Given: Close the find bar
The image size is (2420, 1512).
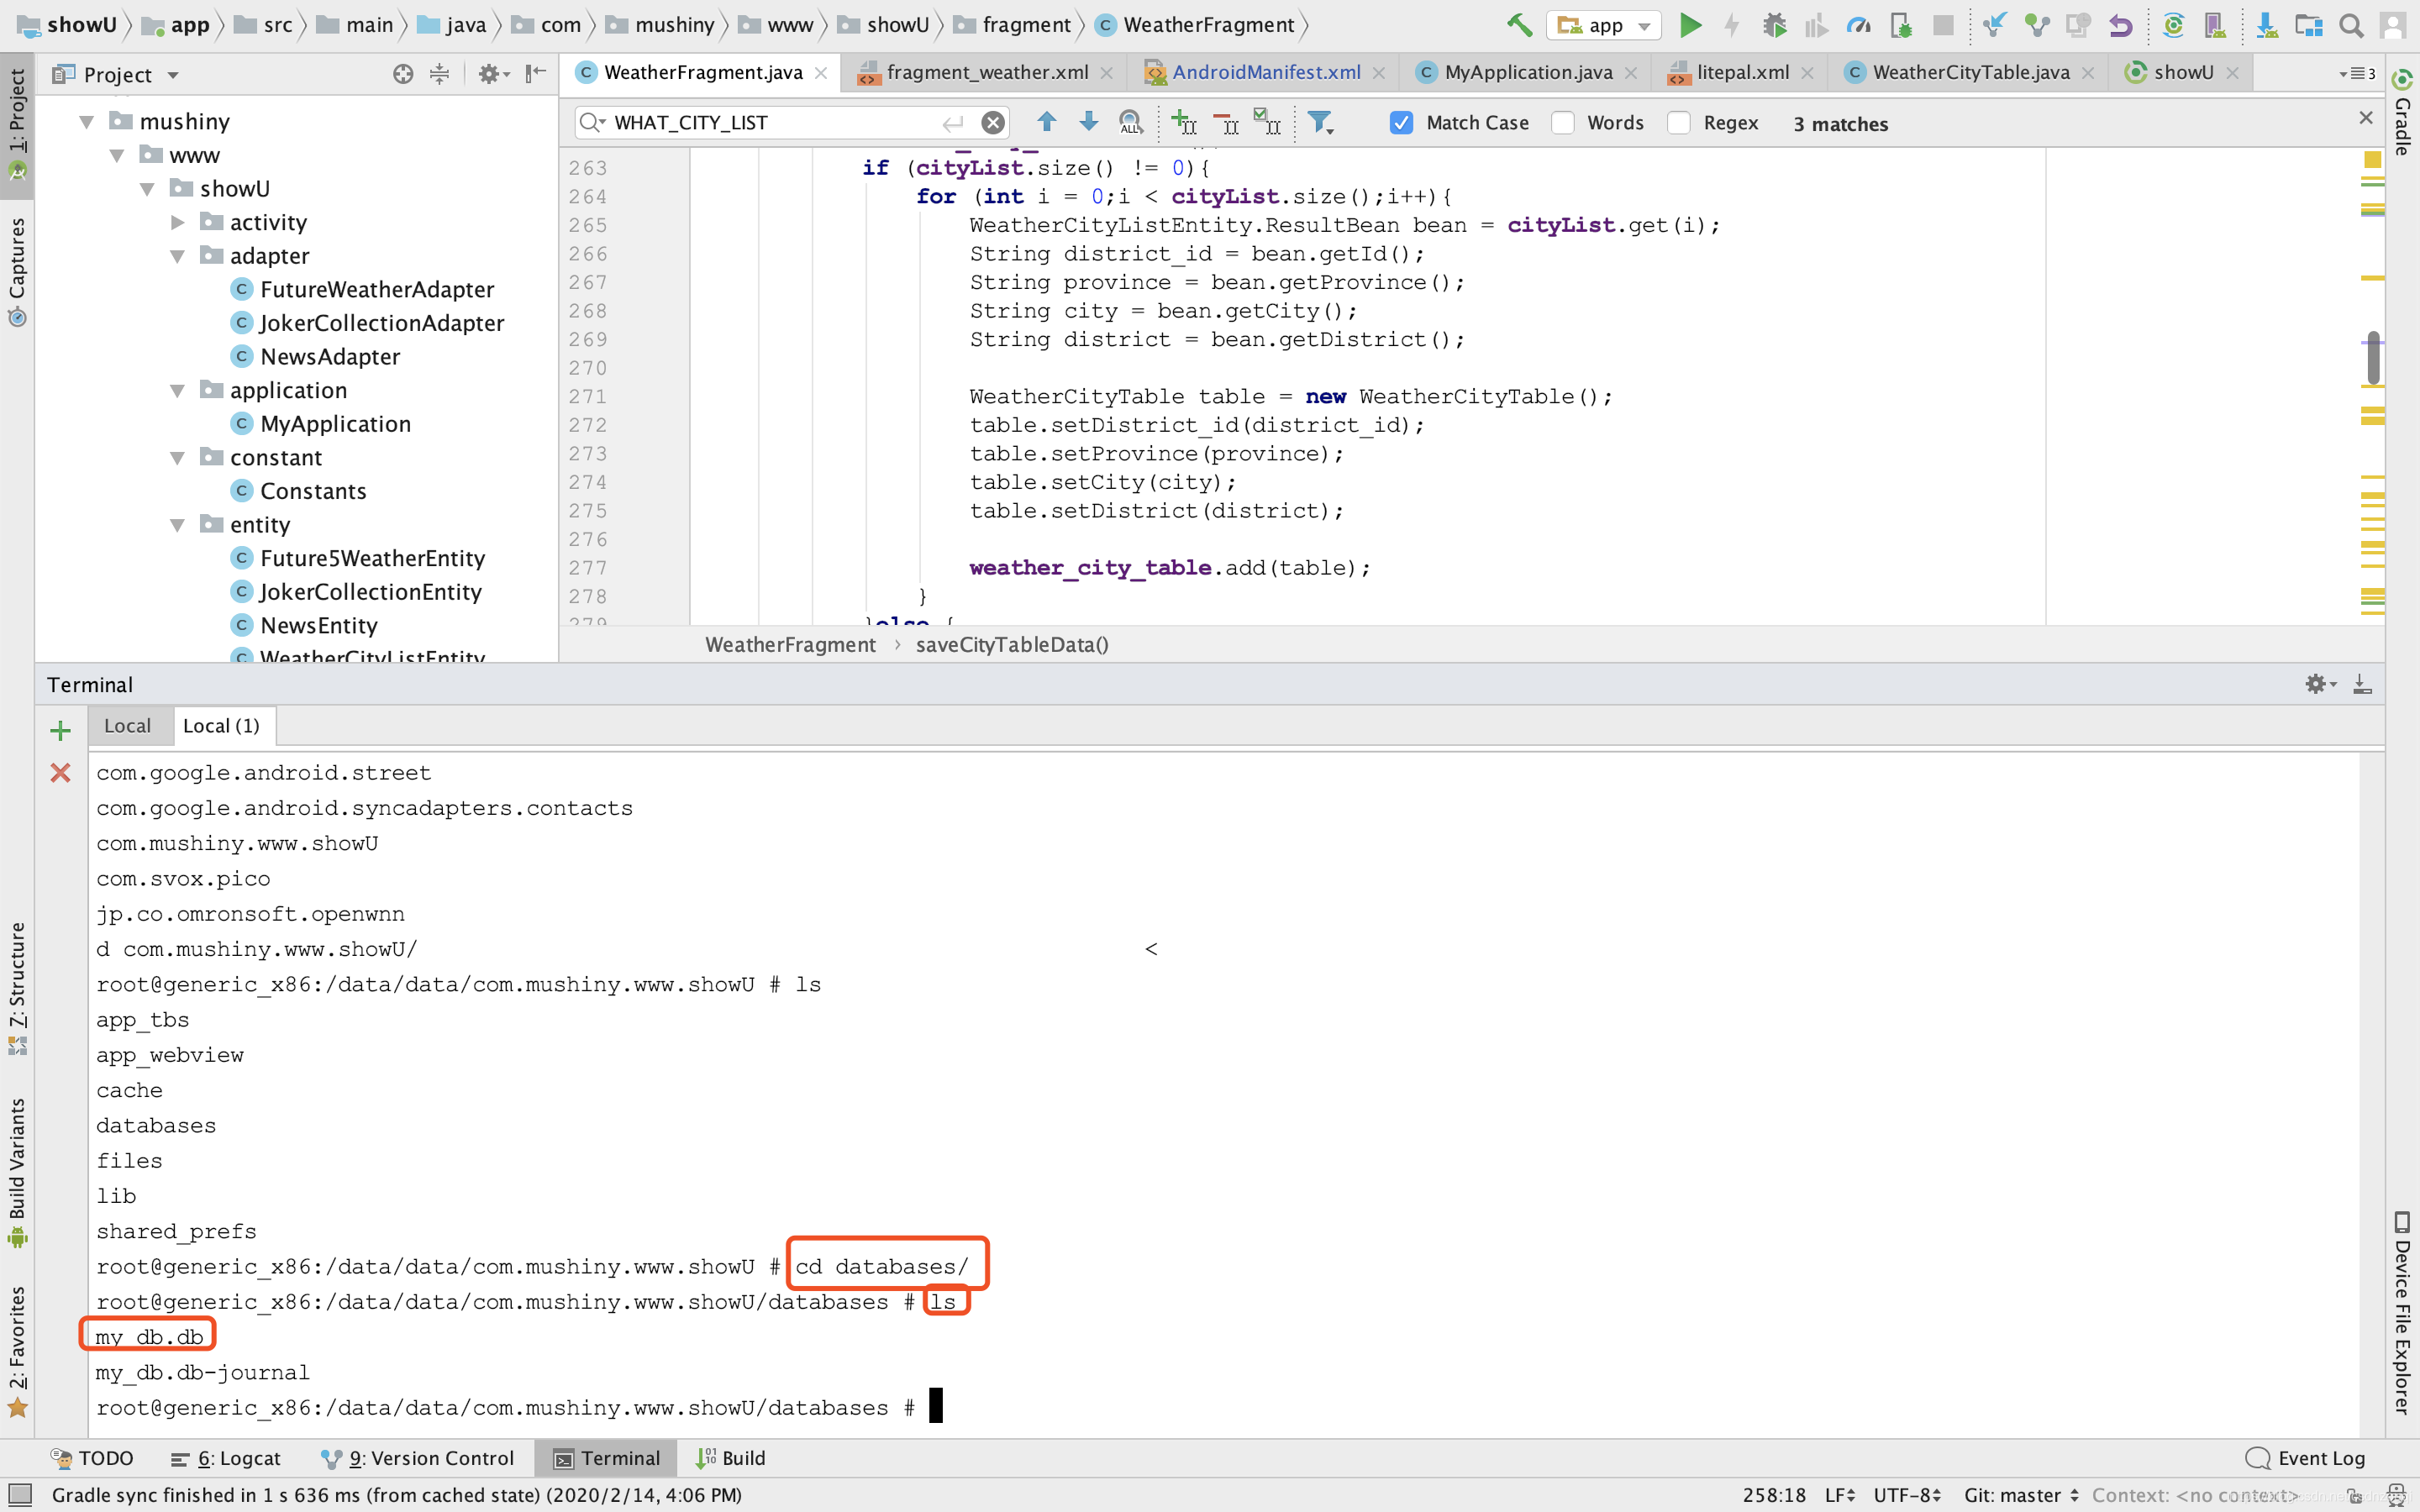Looking at the screenshot, I should (2365, 118).
